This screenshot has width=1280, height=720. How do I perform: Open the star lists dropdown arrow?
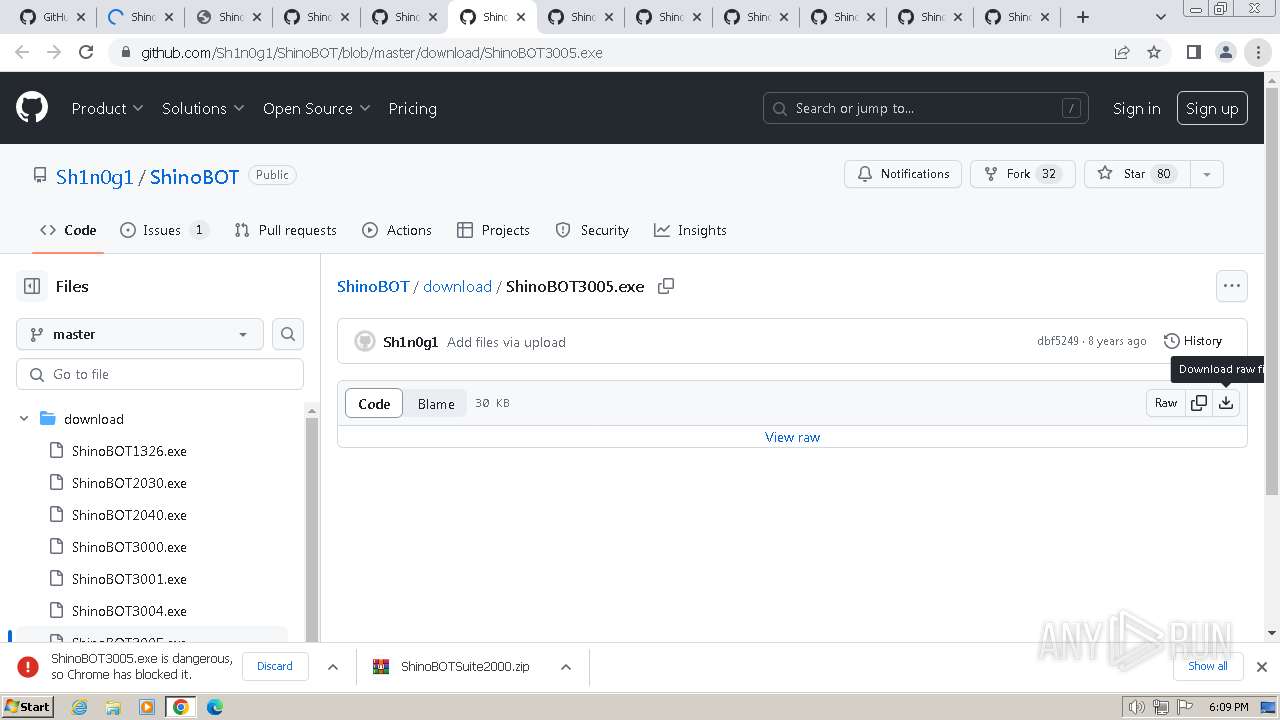(1207, 174)
